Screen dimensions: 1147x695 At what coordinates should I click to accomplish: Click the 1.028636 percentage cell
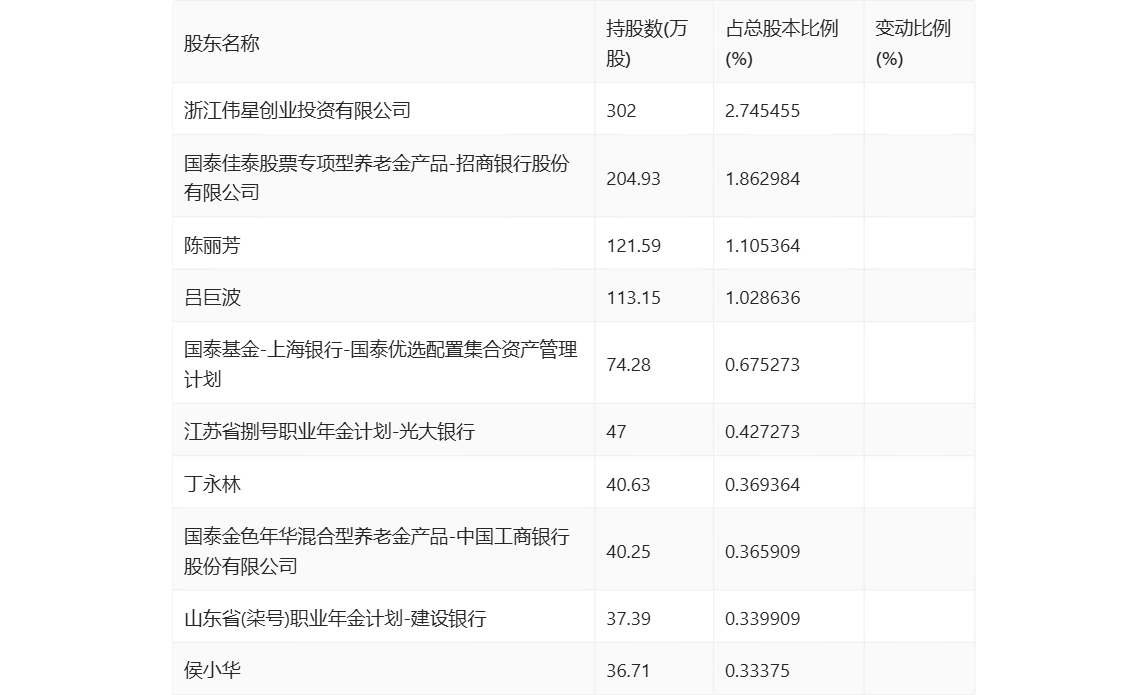tap(762, 298)
